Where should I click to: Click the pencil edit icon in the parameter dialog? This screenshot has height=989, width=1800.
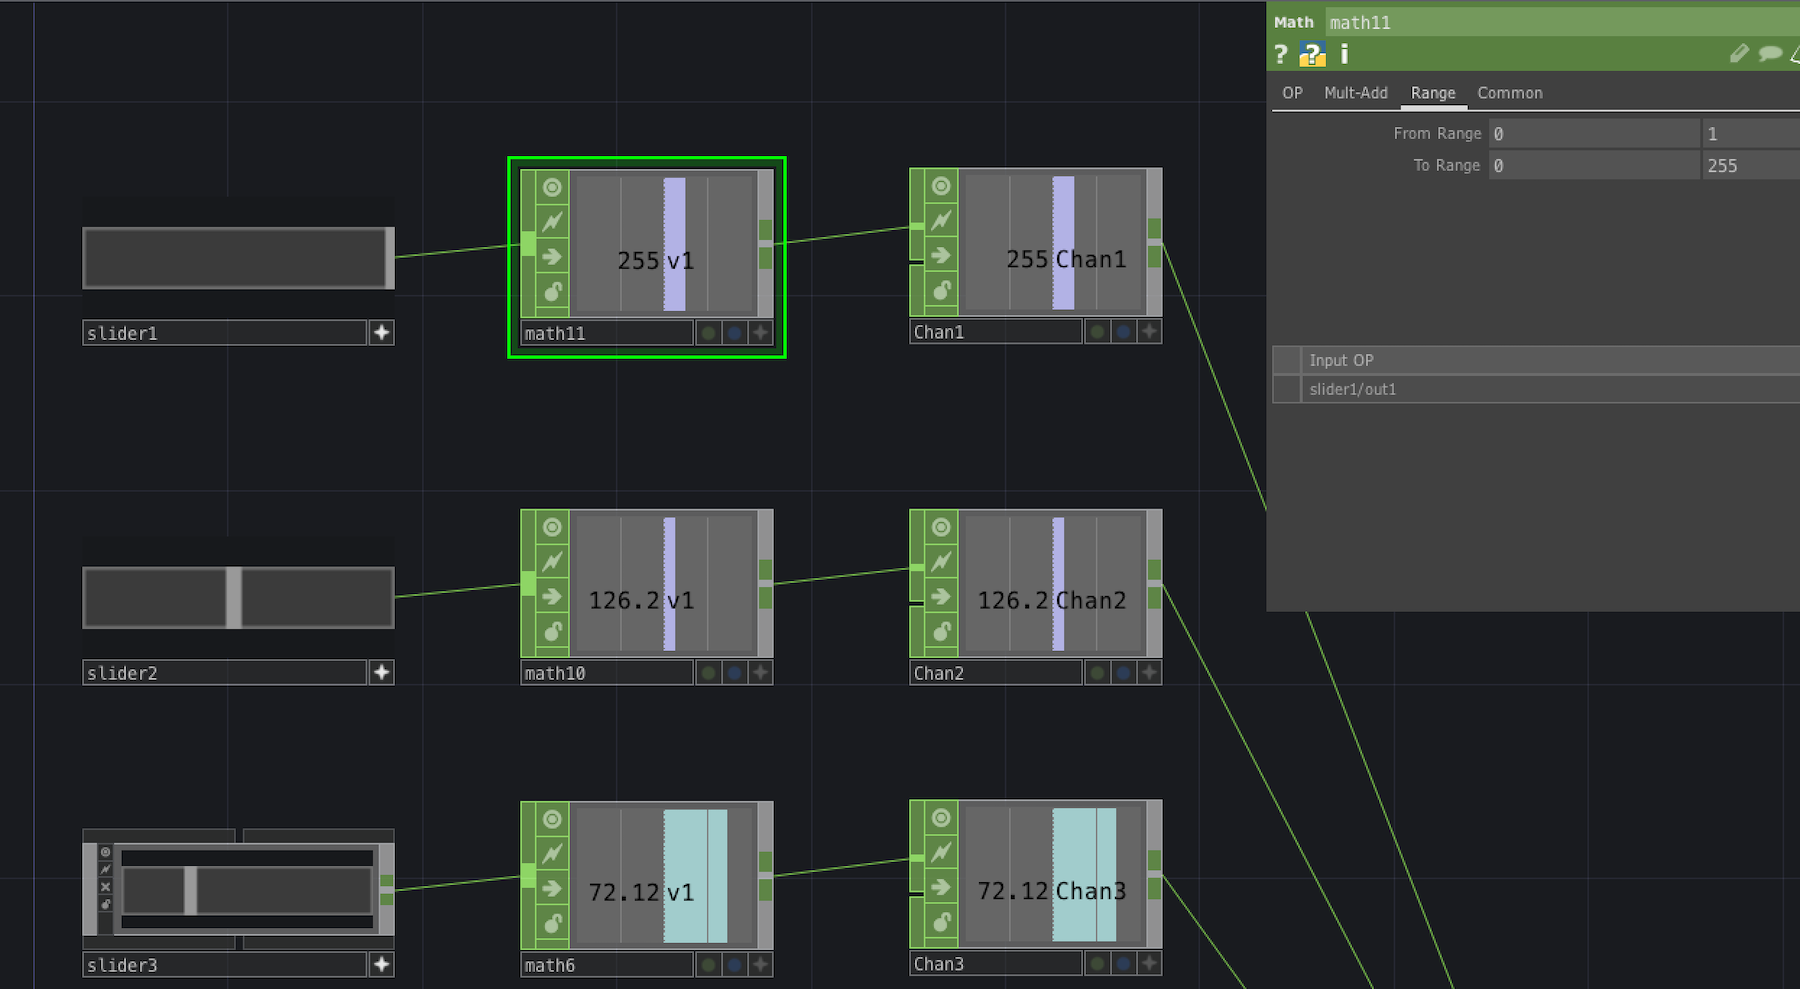click(1738, 54)
